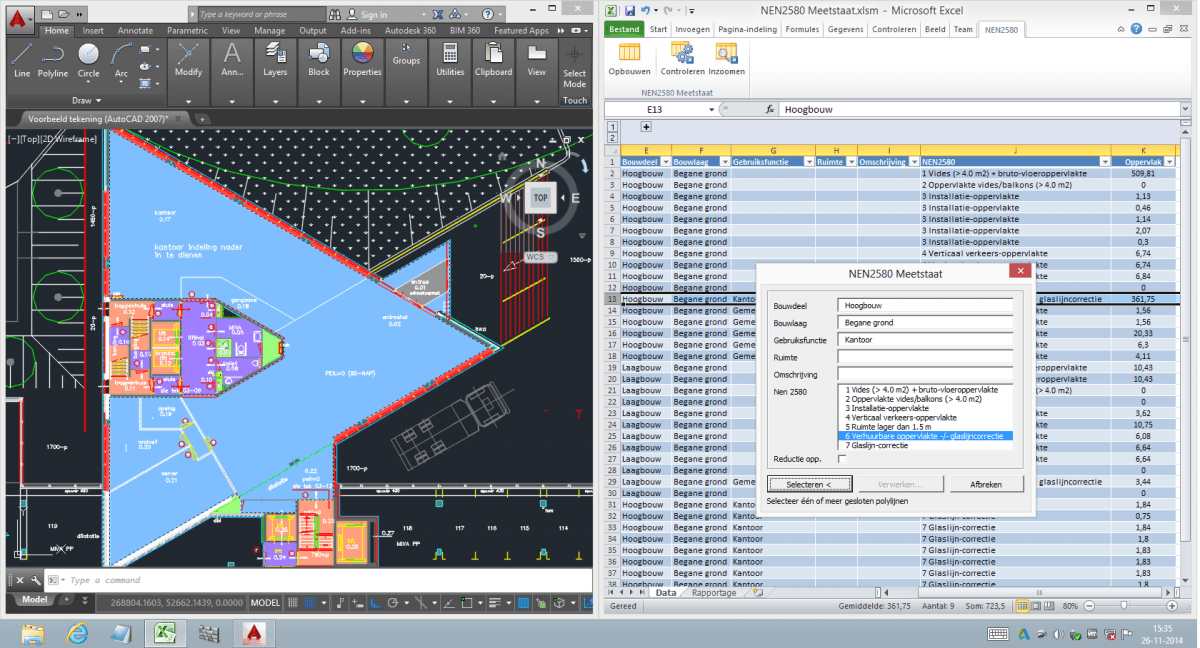
Task: Click the Excel undo arrow
Action: point(646,10)
